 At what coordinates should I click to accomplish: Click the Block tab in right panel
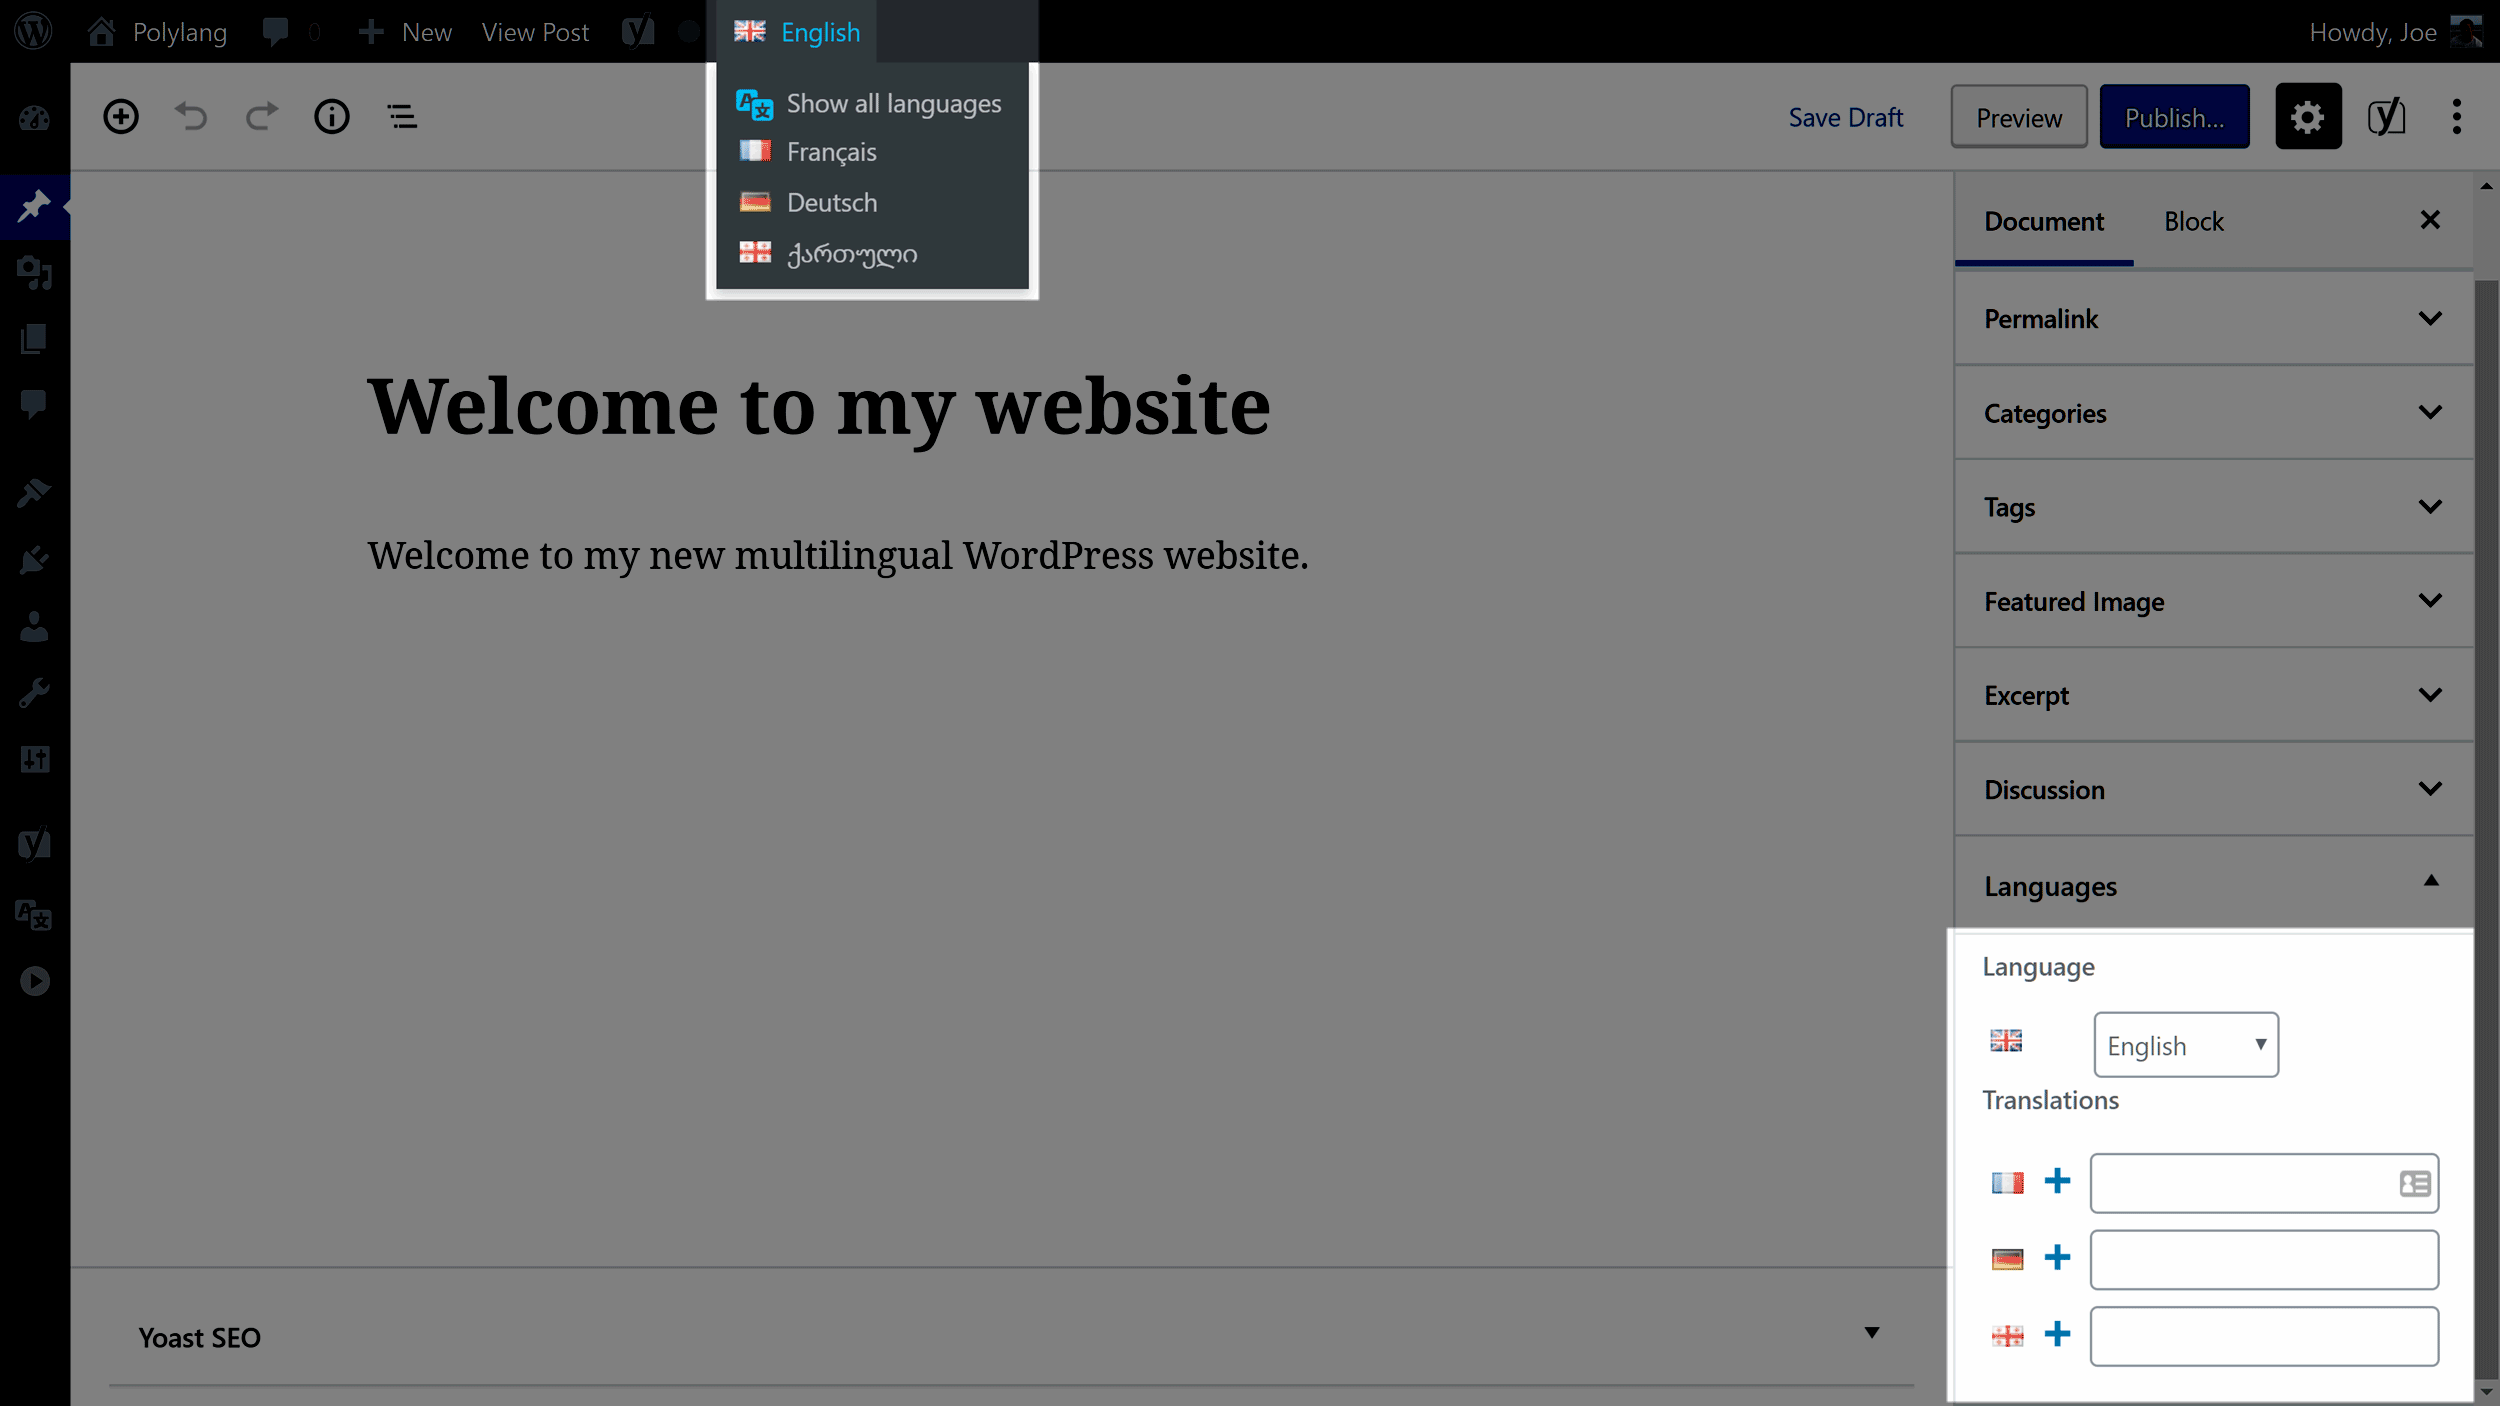tap(2194, 220)
